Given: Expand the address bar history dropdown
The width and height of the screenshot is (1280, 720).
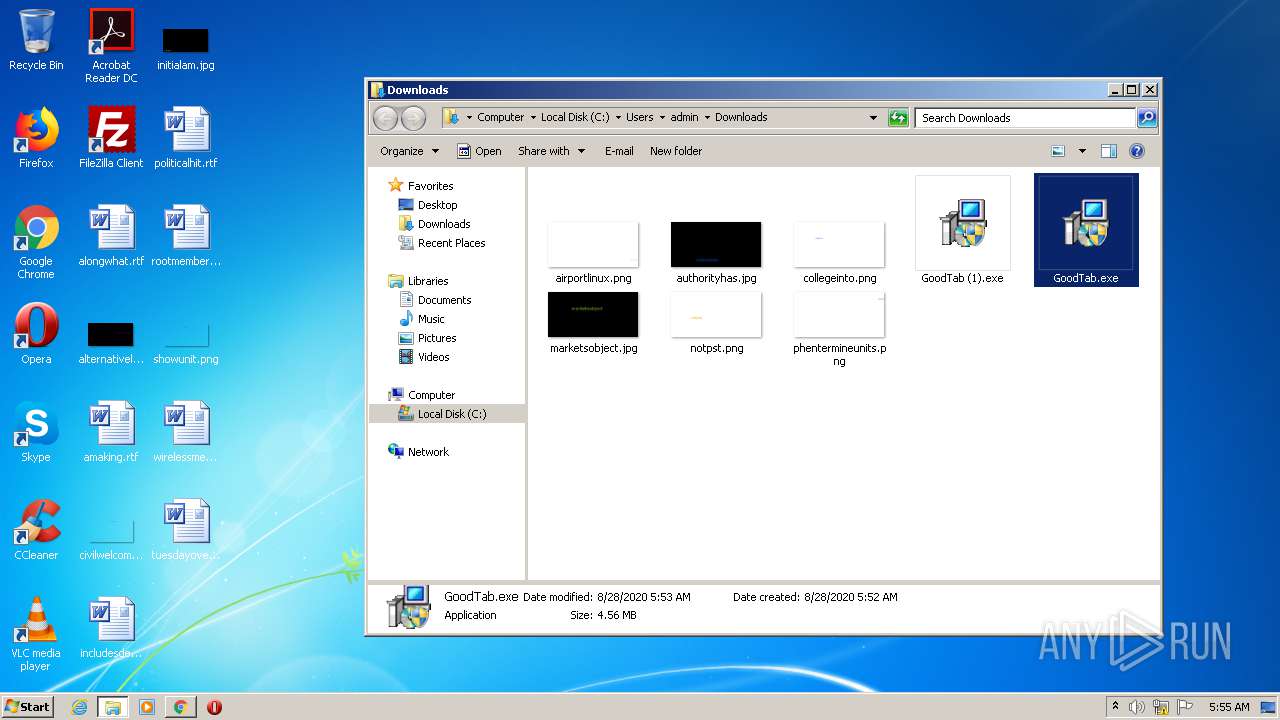Looking at the screenshot, I should (x=873, y=118).
